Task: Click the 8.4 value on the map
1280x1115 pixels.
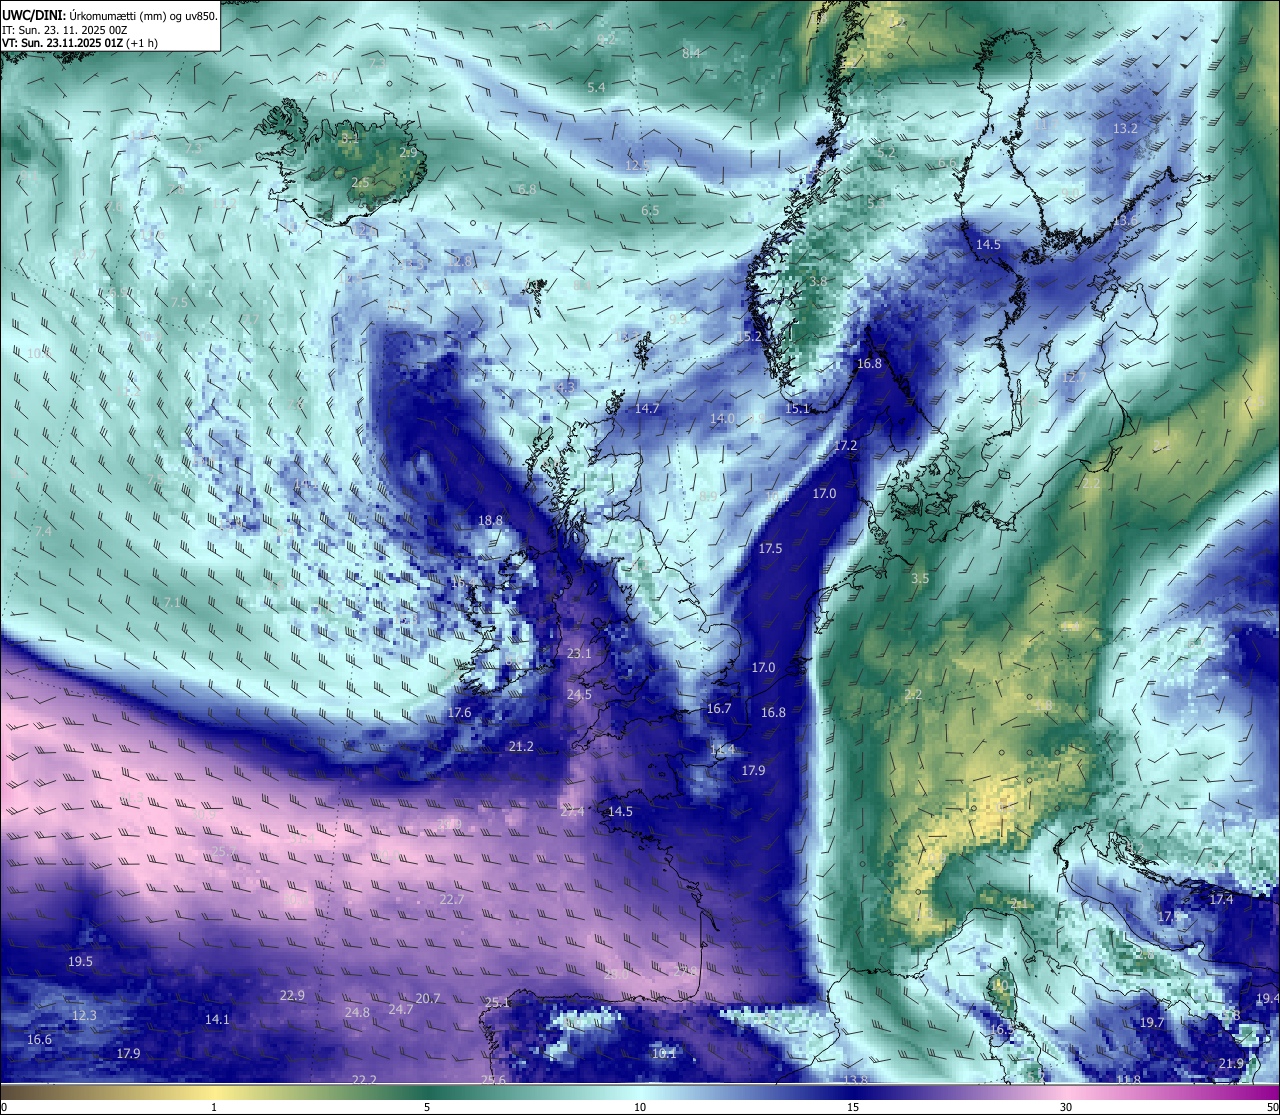Action: [x=691, y=52]
